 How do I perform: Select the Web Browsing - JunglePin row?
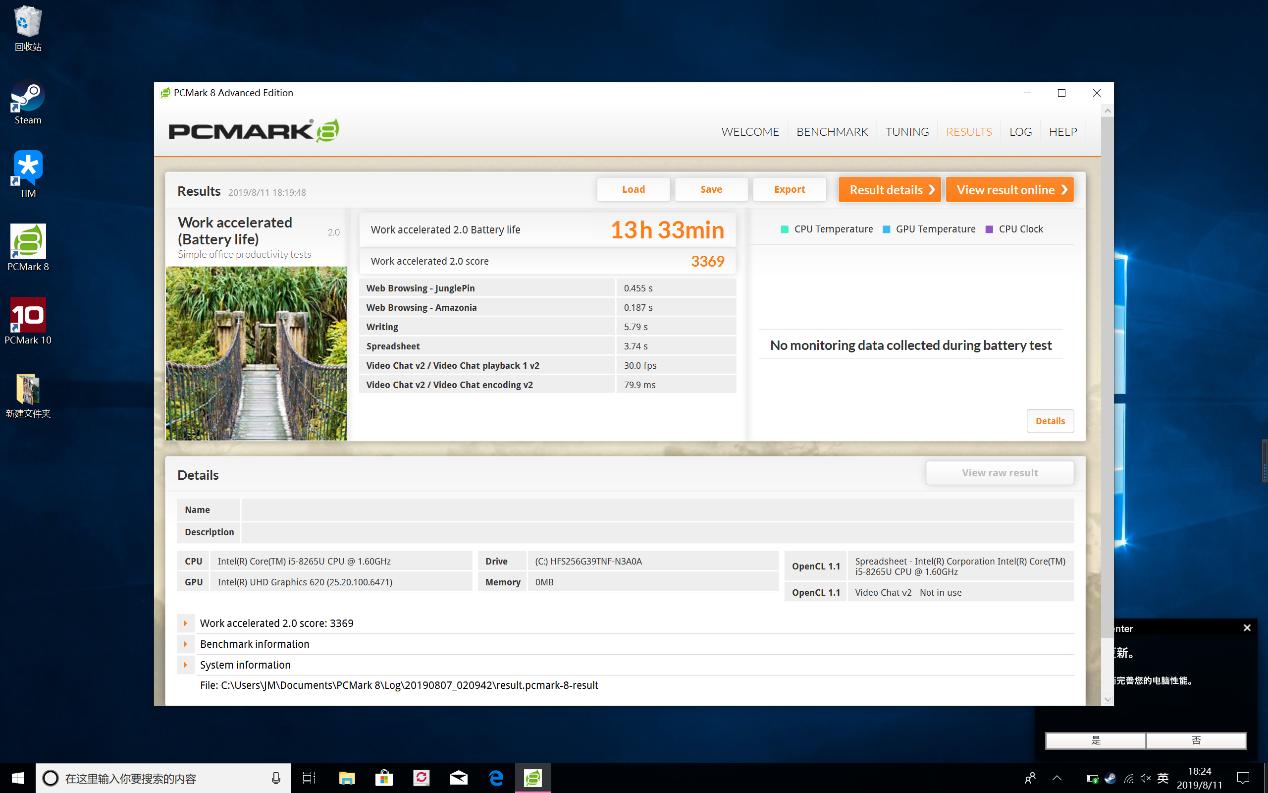coord(548,288)
